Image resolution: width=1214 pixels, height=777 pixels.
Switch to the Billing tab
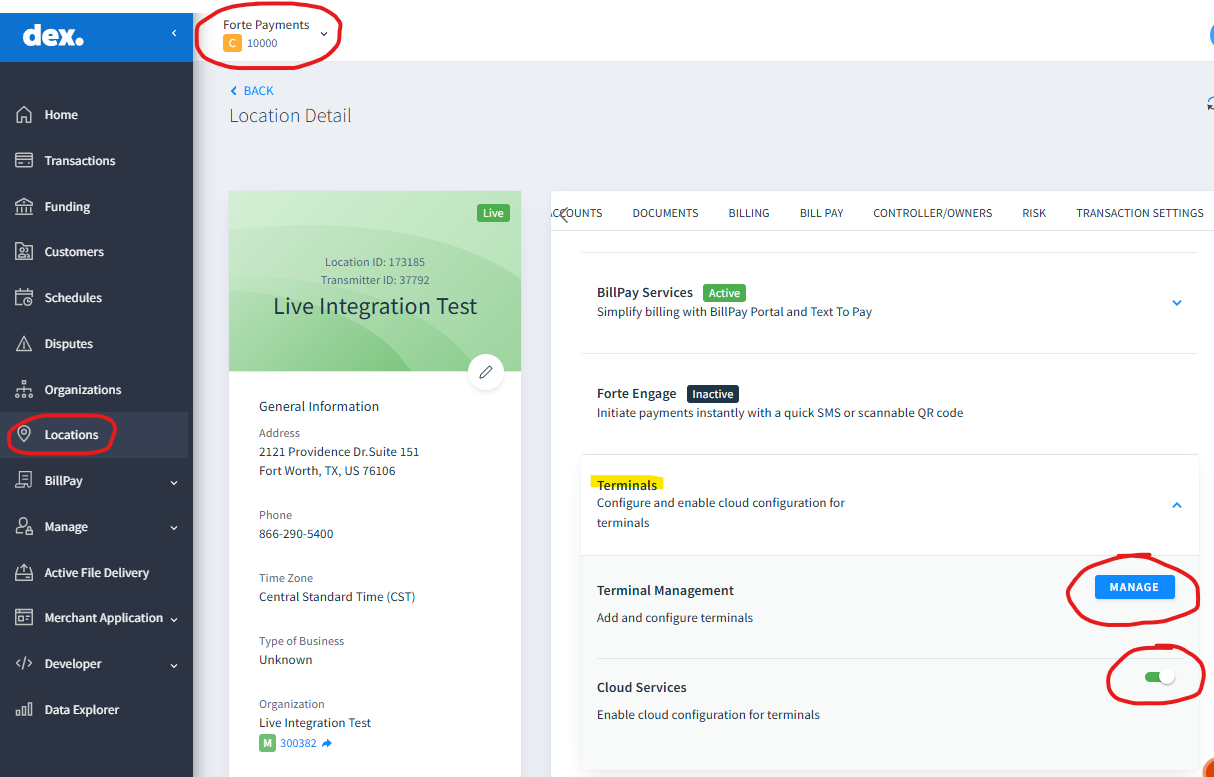(x=749, y=213)
